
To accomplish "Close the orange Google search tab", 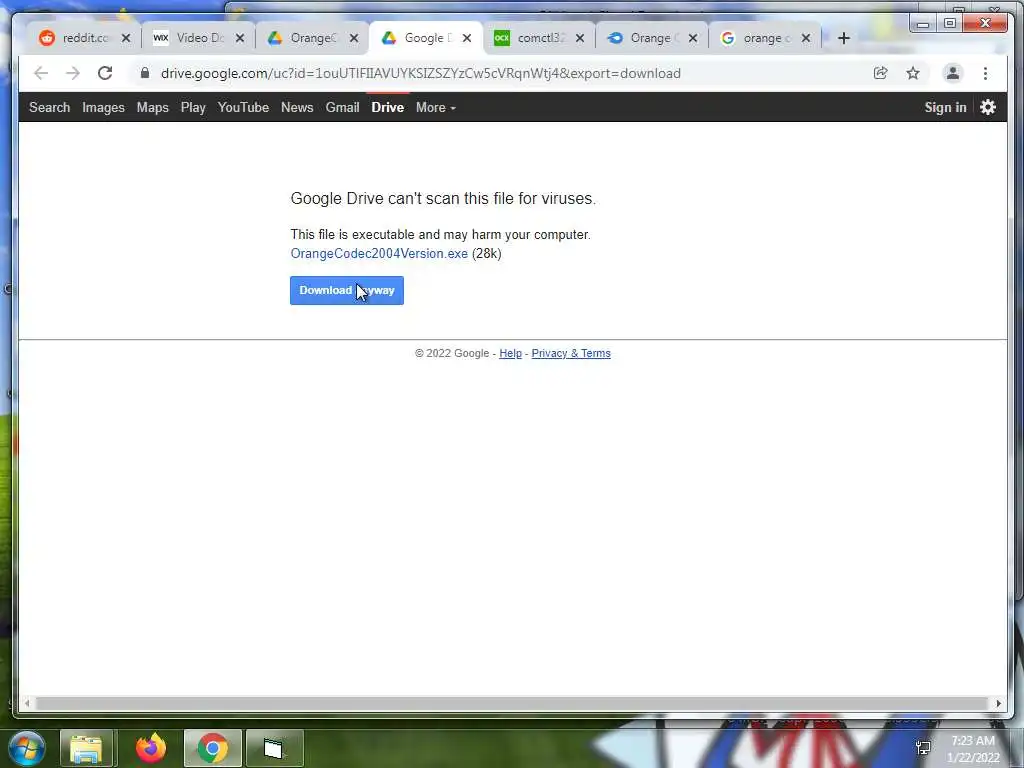I will [806, 38].
